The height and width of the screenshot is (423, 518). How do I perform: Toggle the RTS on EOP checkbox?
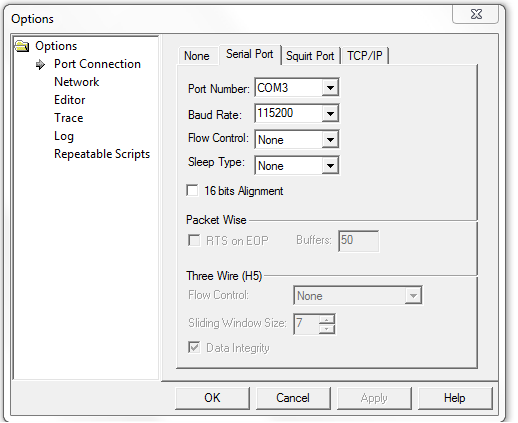pos(194,240)
